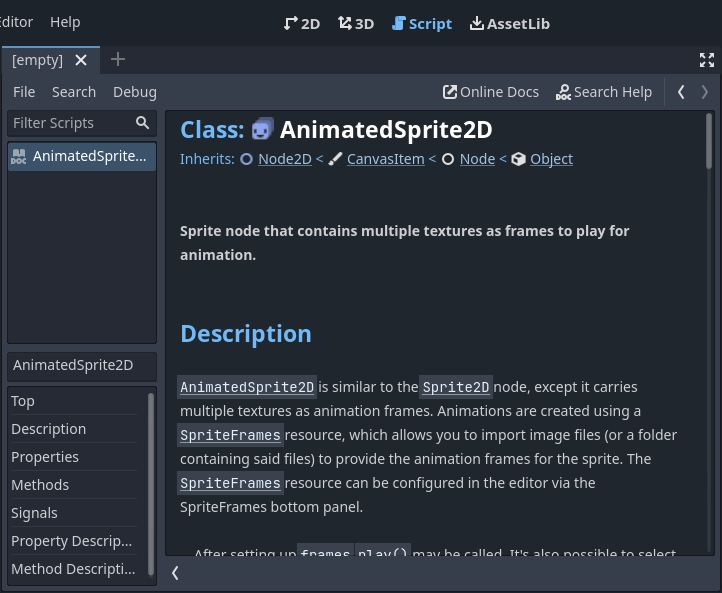Go to next history arrow
The image size is (722, 593).
pyautogui.click(x=705, y=92)
